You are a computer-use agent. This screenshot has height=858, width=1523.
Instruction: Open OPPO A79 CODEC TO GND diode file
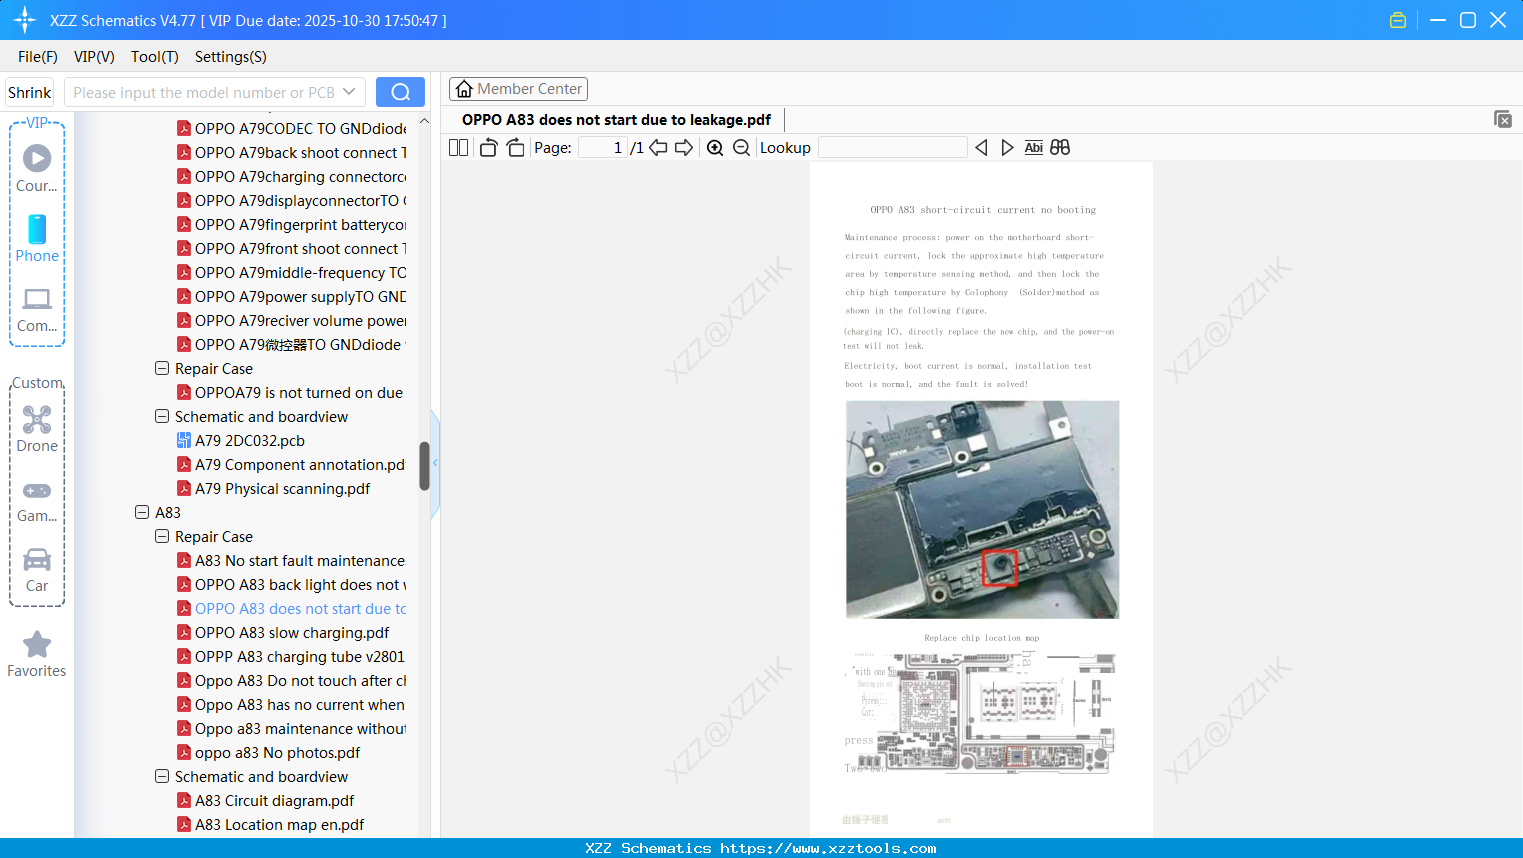(291, 128)
